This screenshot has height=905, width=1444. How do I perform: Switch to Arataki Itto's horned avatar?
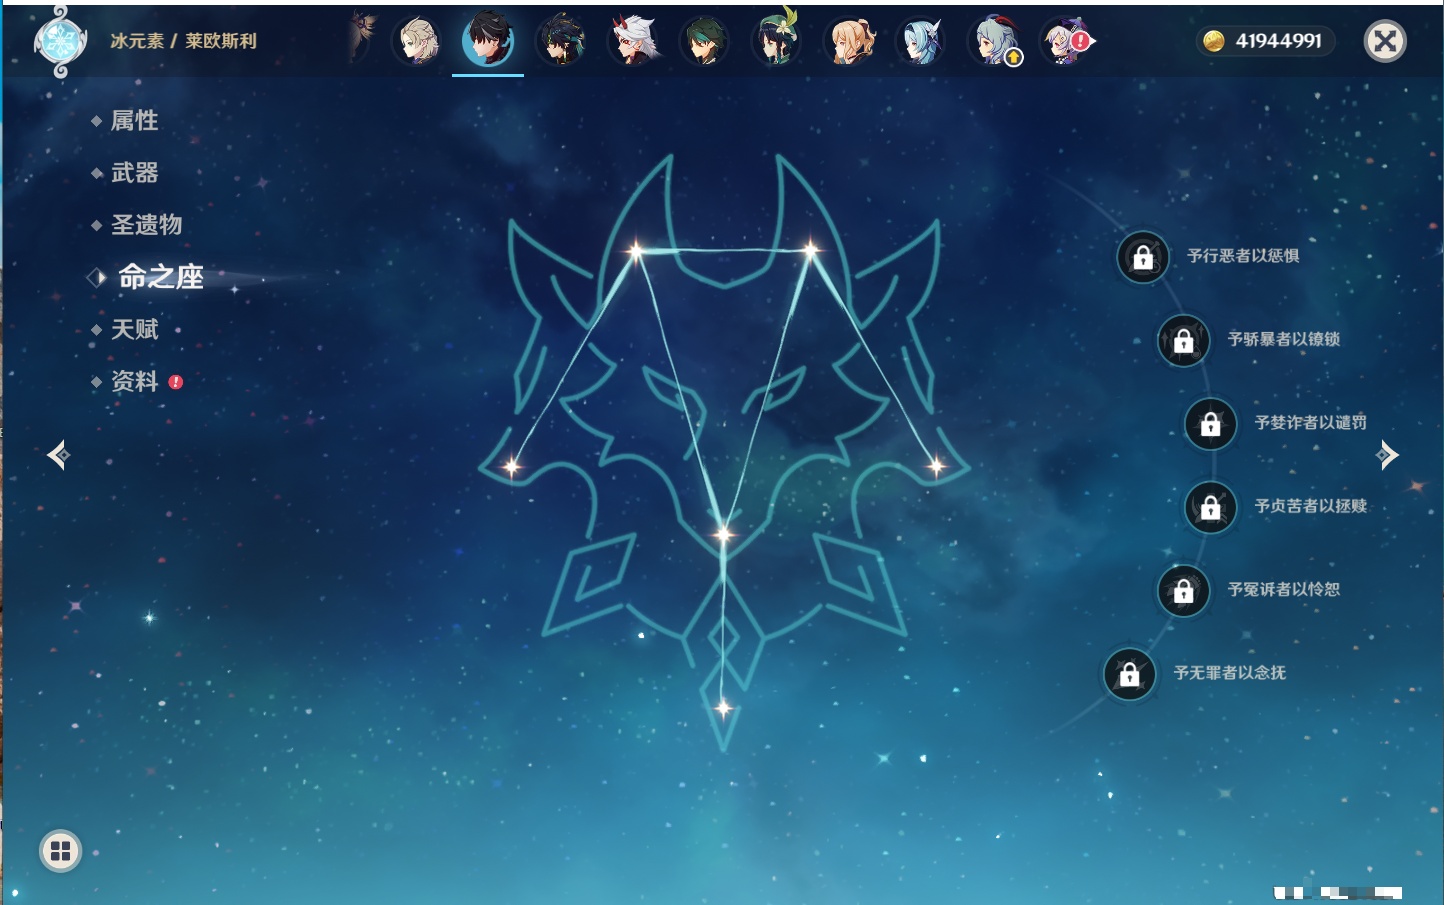coord(633,41)
